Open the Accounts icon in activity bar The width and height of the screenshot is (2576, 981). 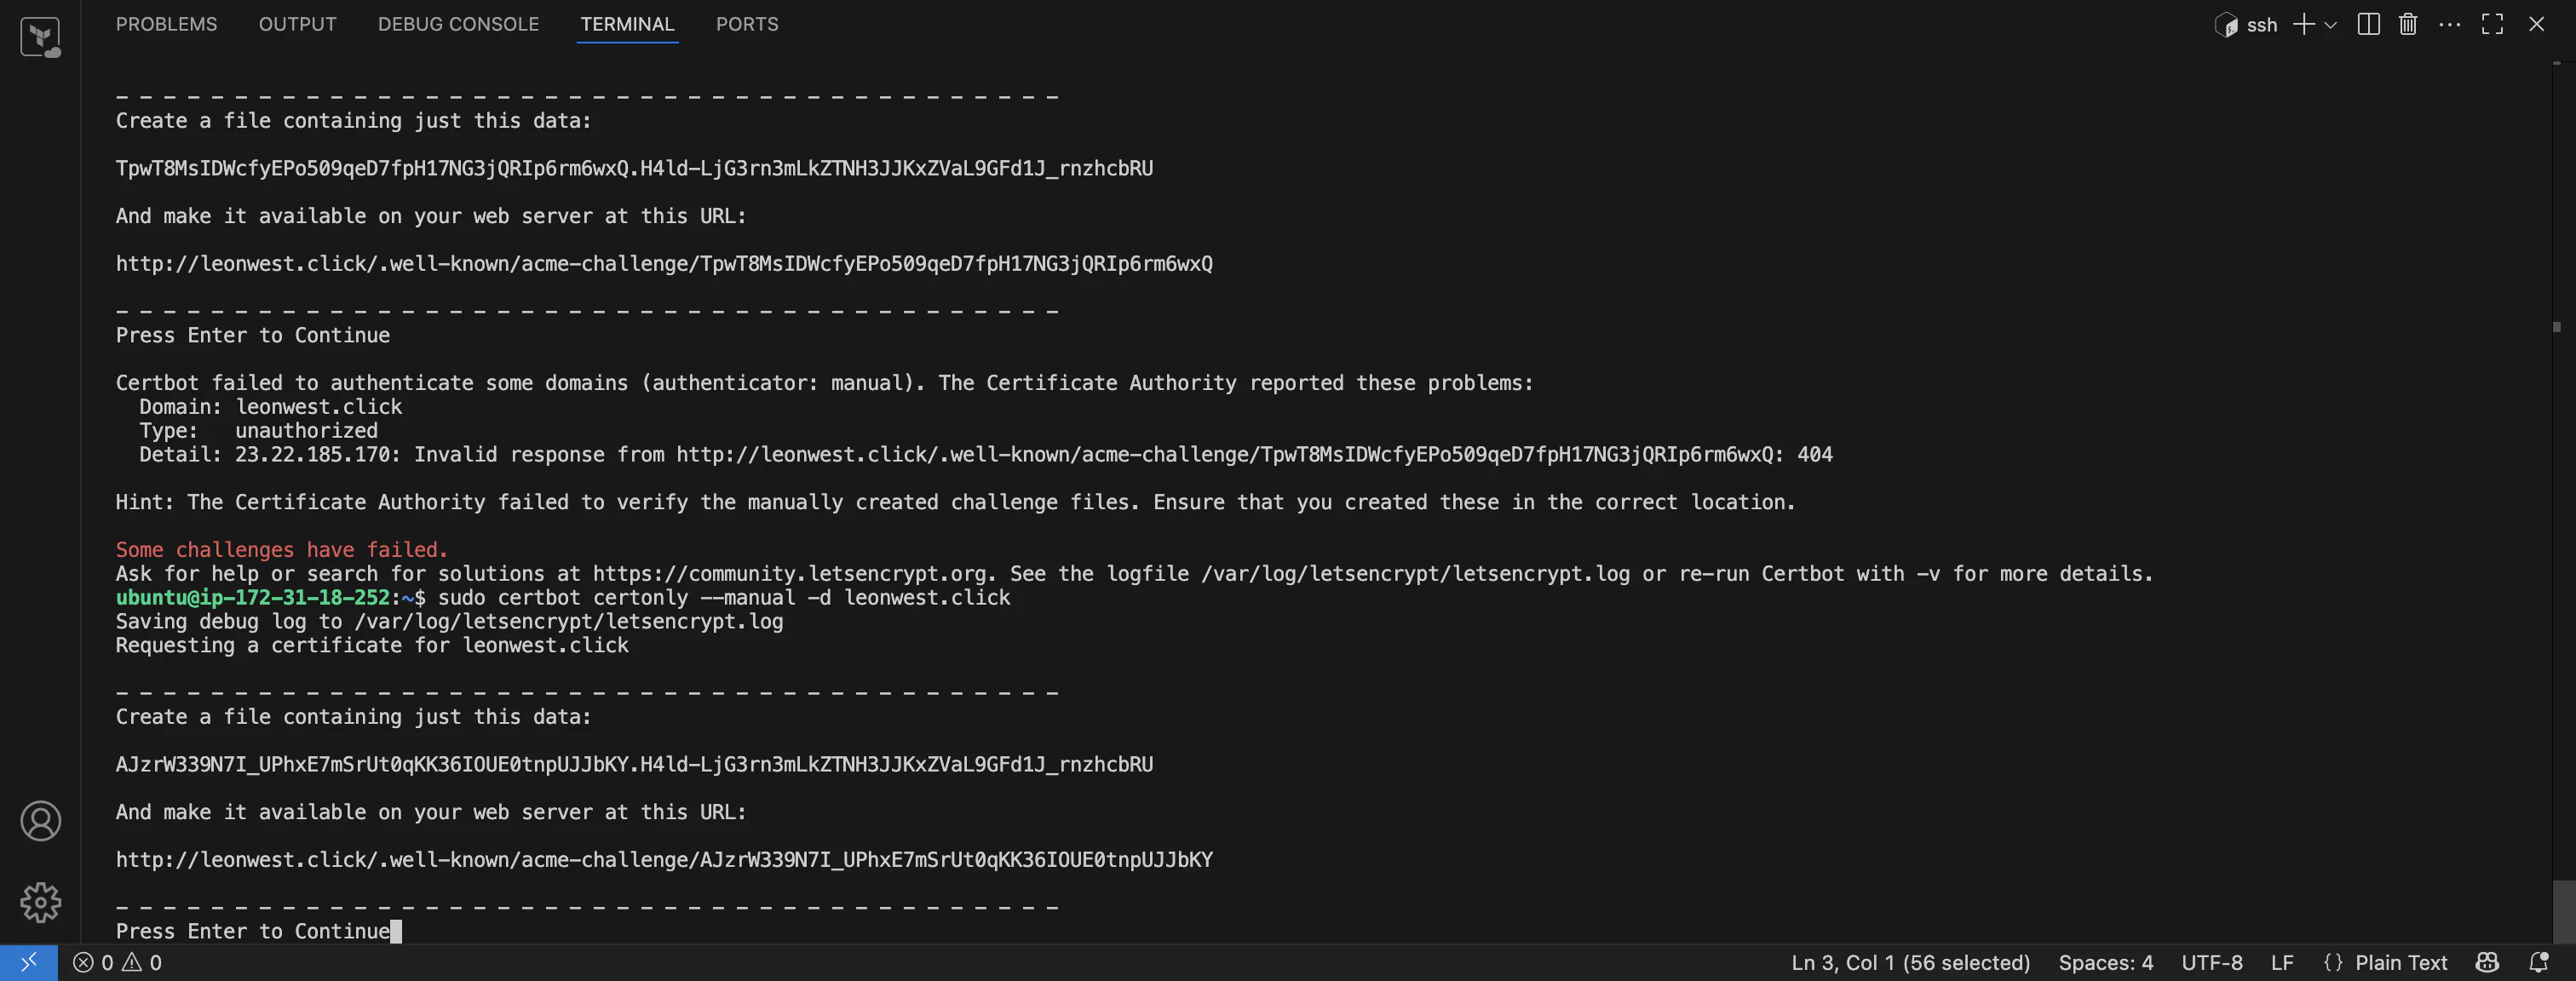(x=40, y=821)
